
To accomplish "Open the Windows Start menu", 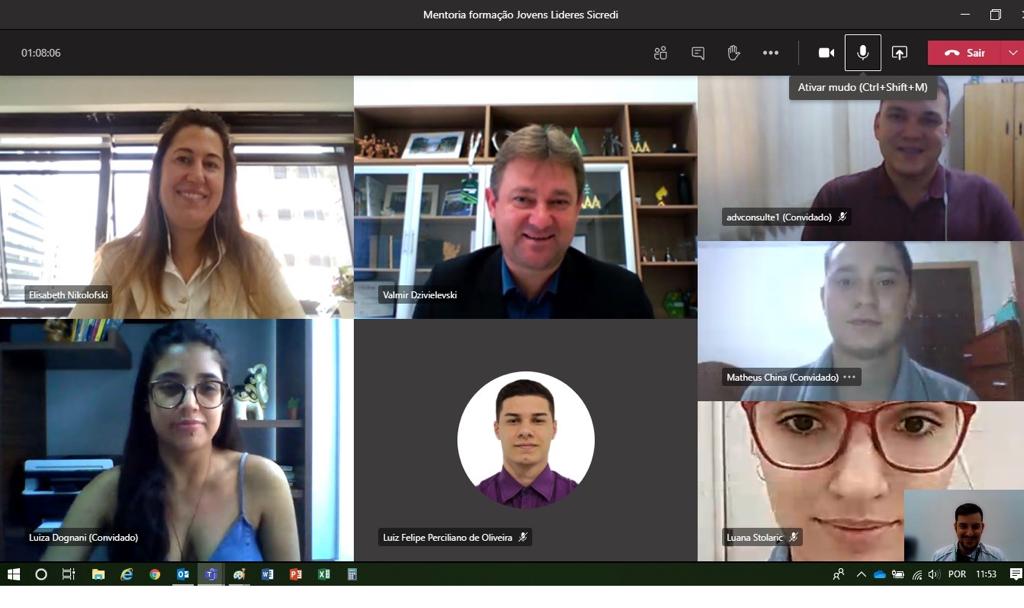I will [14, 574].
